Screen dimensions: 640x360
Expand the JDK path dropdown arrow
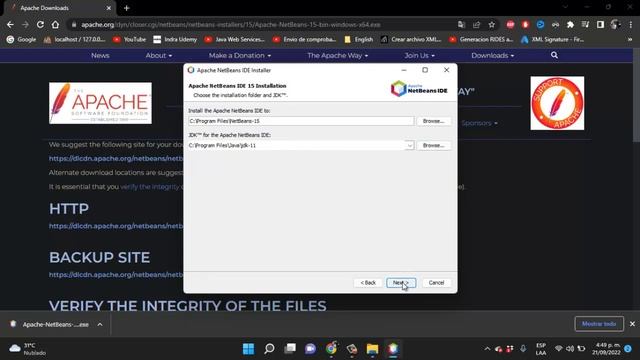409,145
